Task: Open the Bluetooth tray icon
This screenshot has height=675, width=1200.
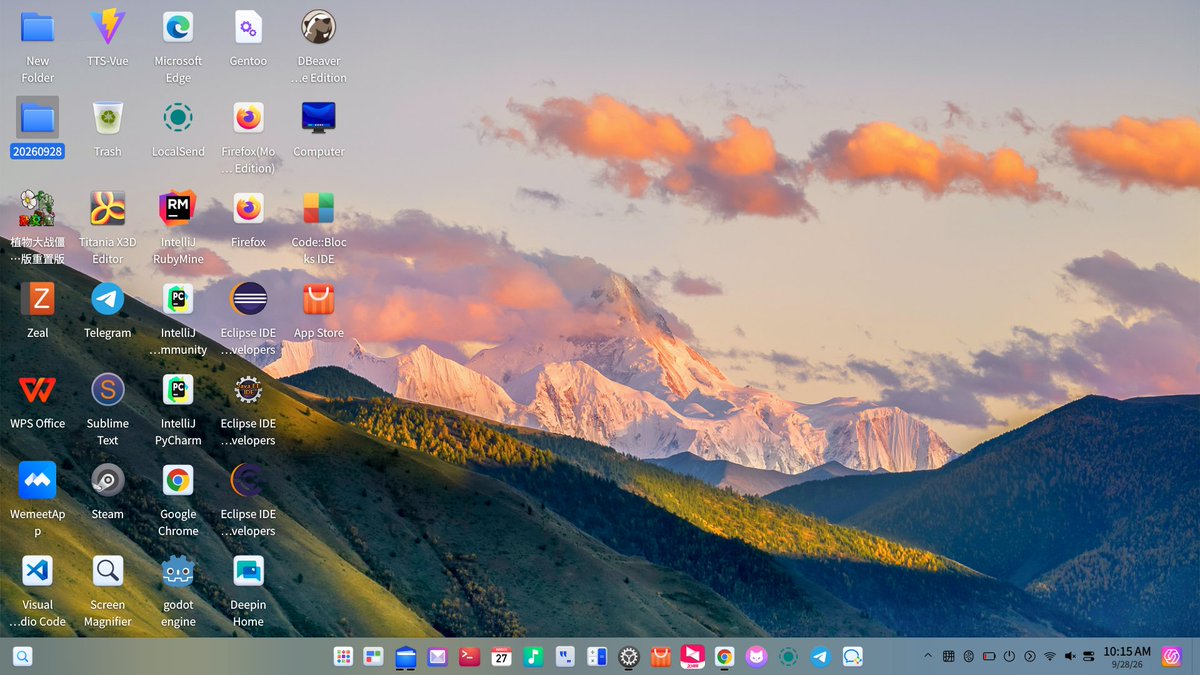Action: [969, 656]
